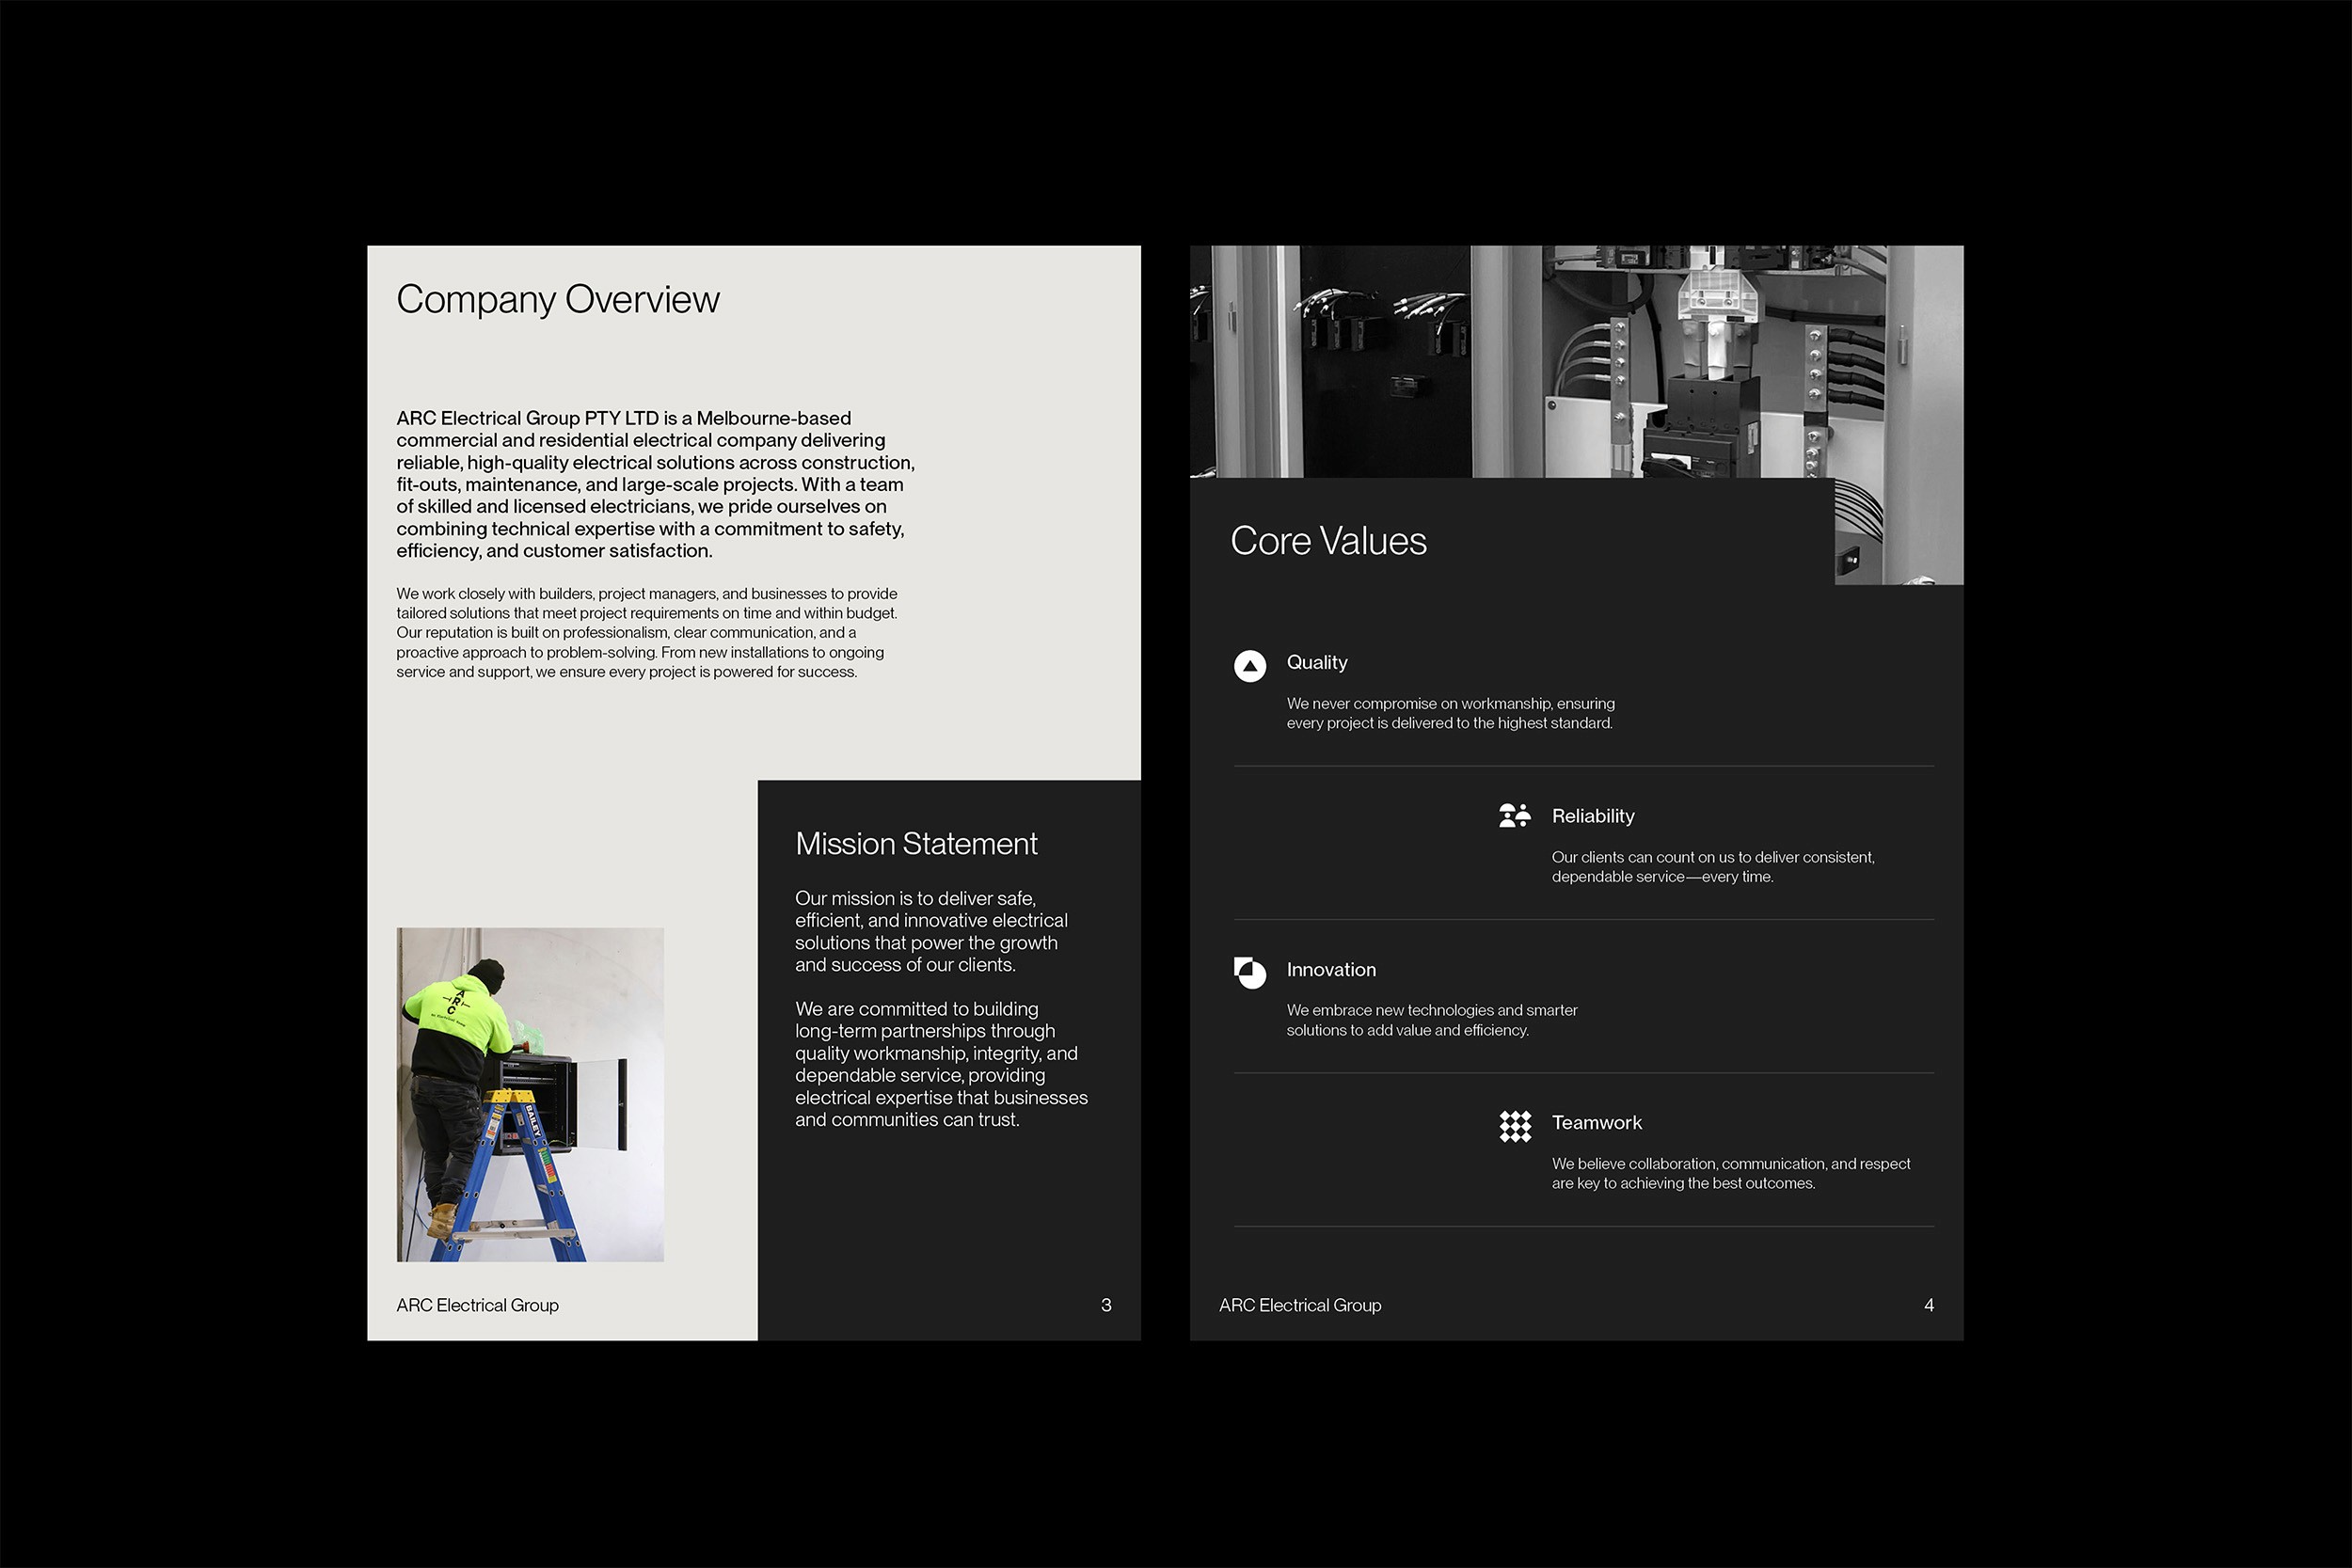Select the Core Values heading
2352x1568 pixels.
coord(1328,541)
